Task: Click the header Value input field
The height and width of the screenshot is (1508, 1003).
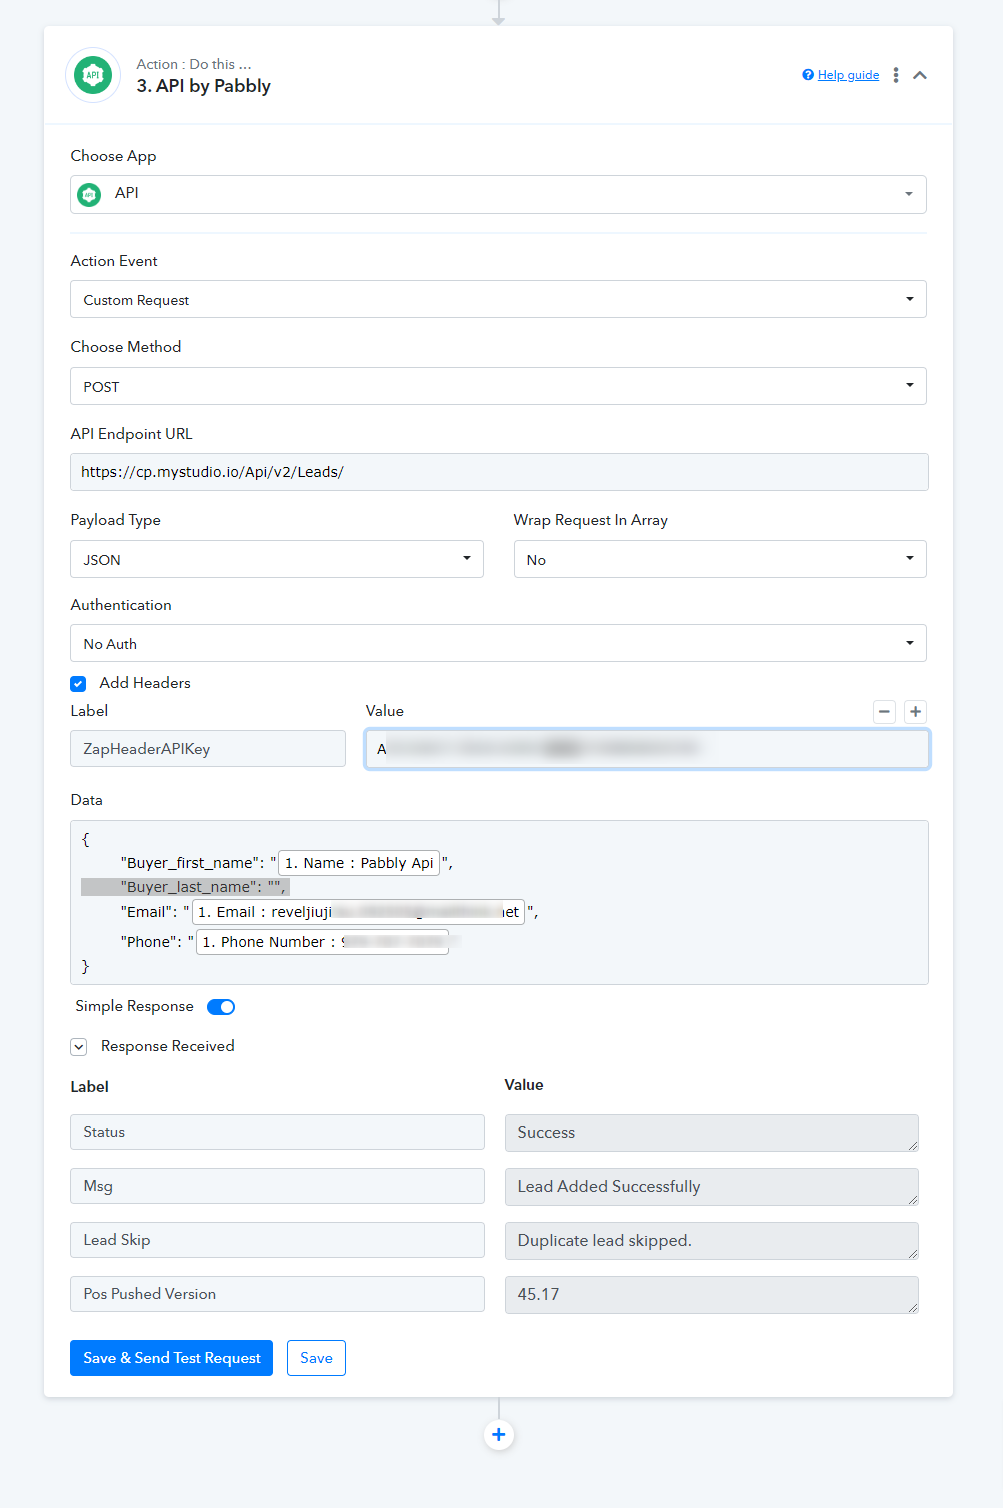Action: (647, 749)
